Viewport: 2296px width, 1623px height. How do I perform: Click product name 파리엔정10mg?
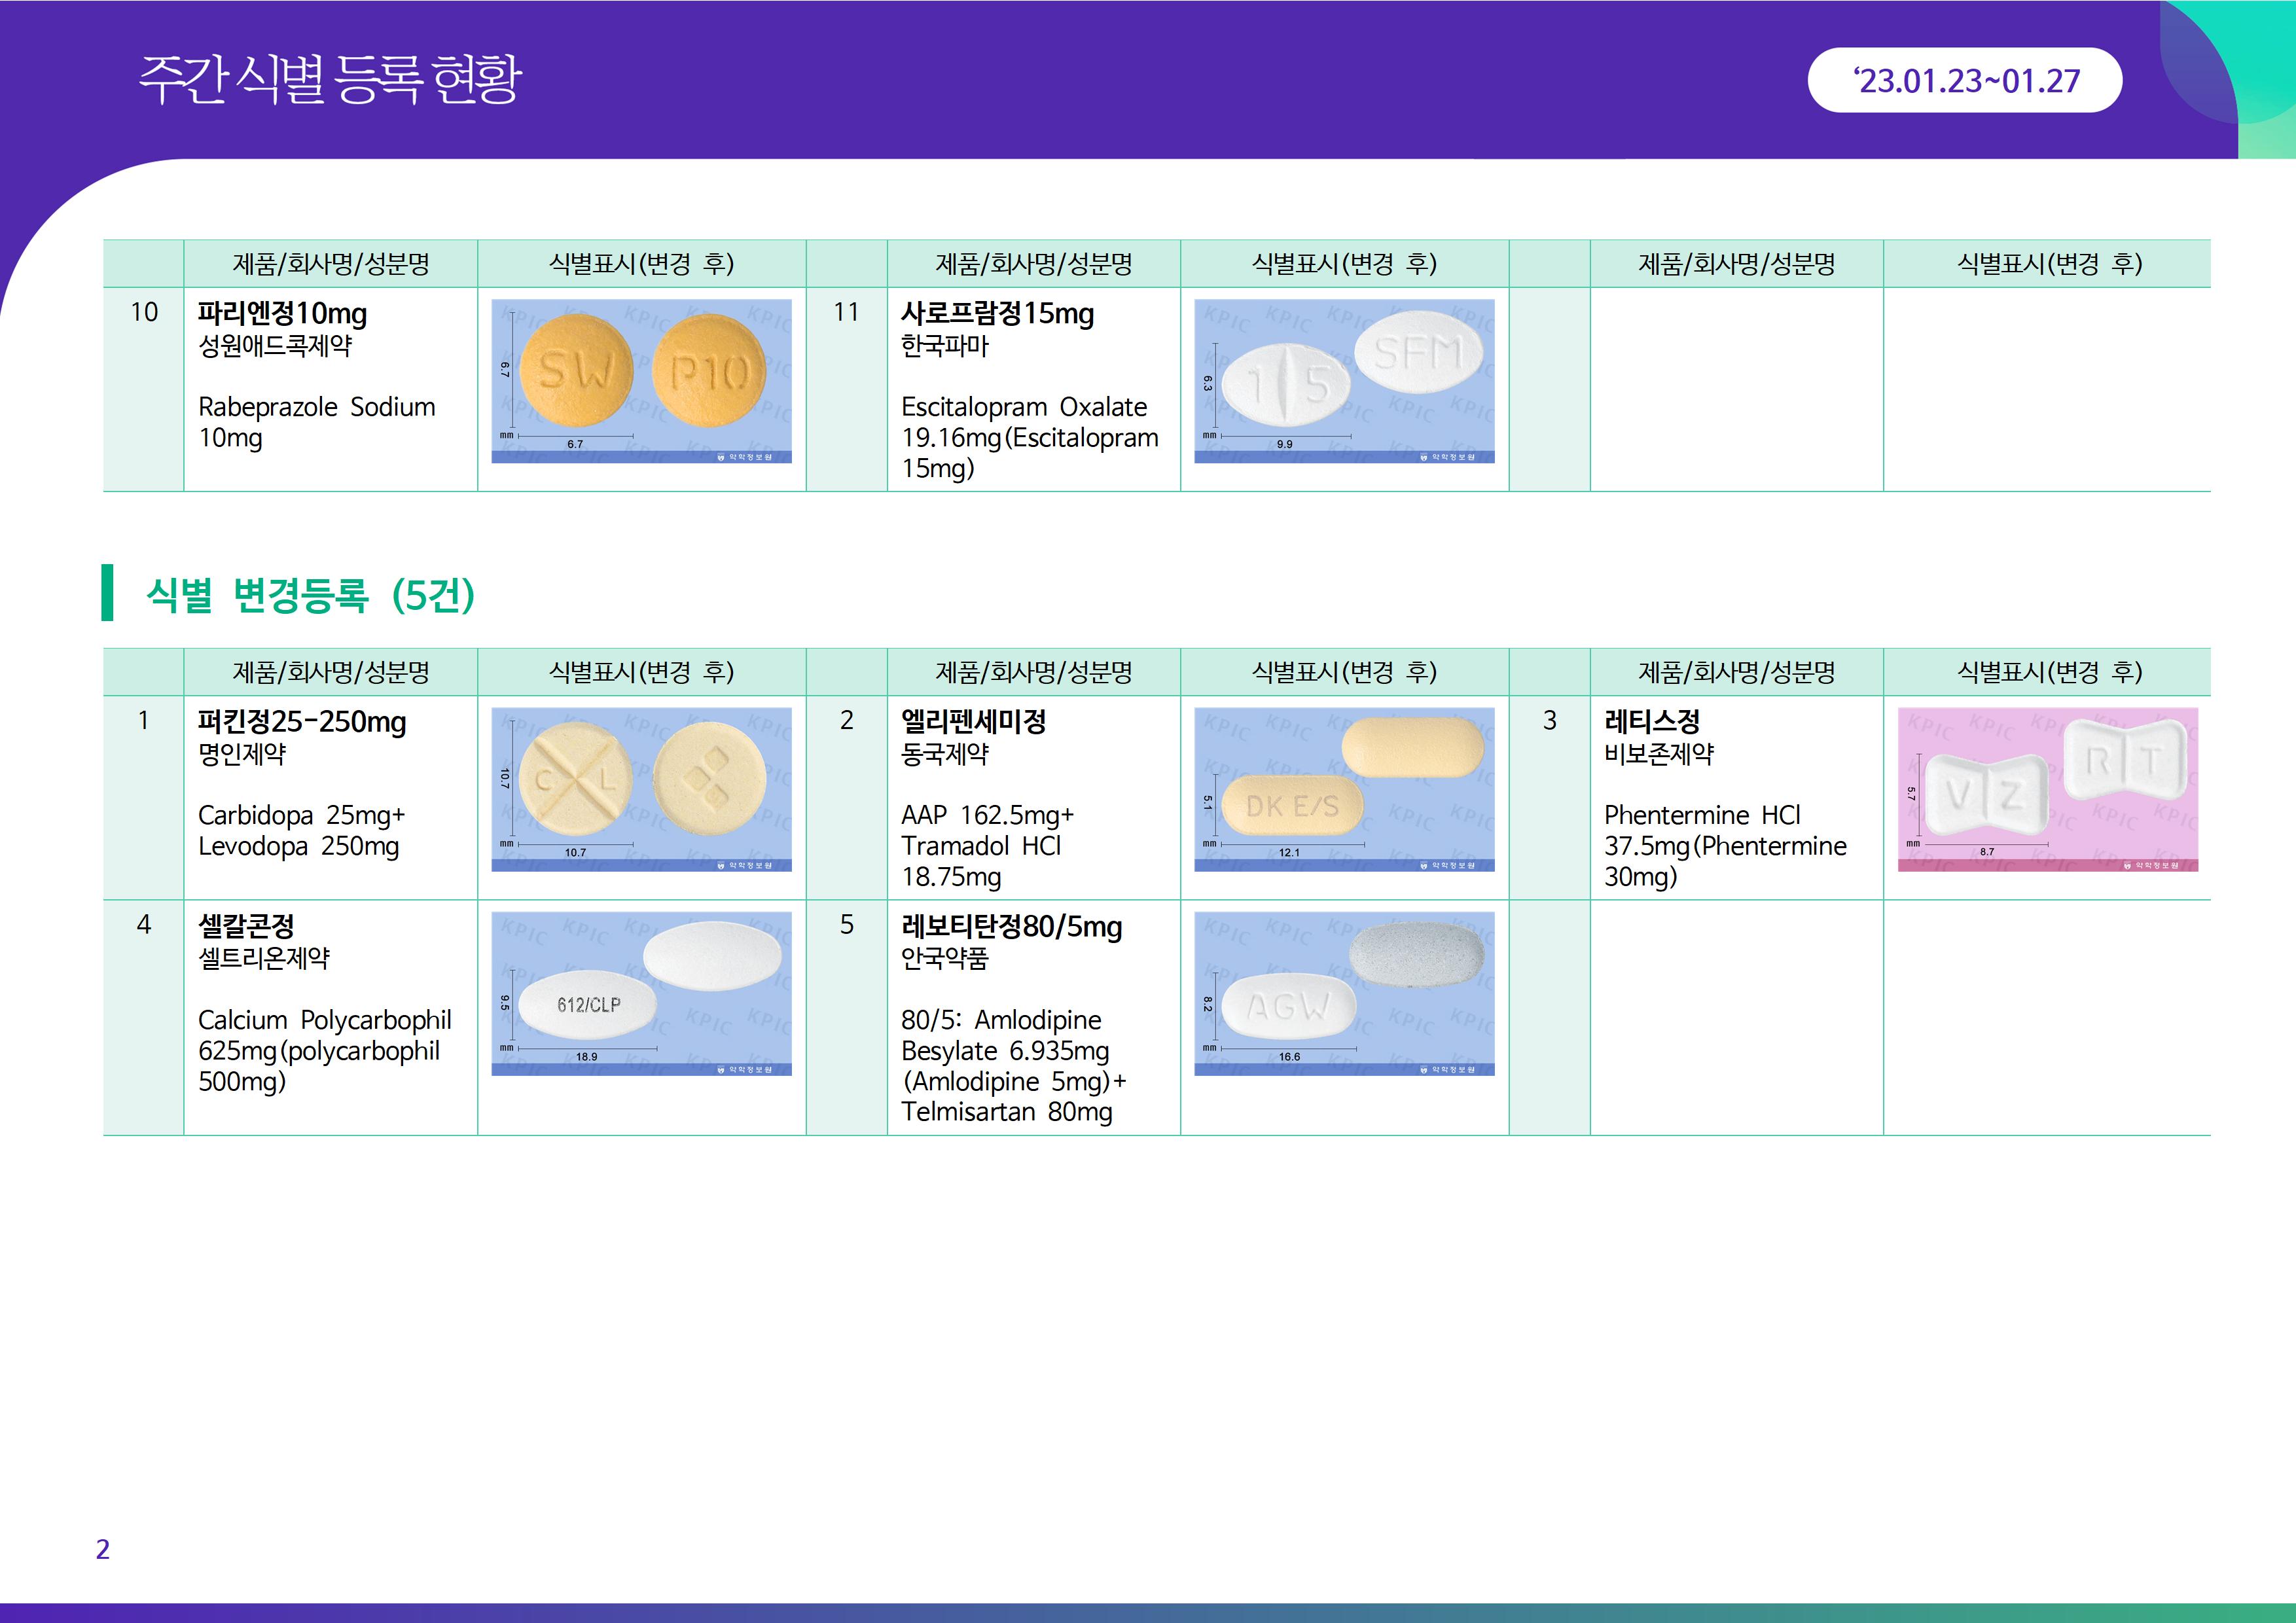282,314
